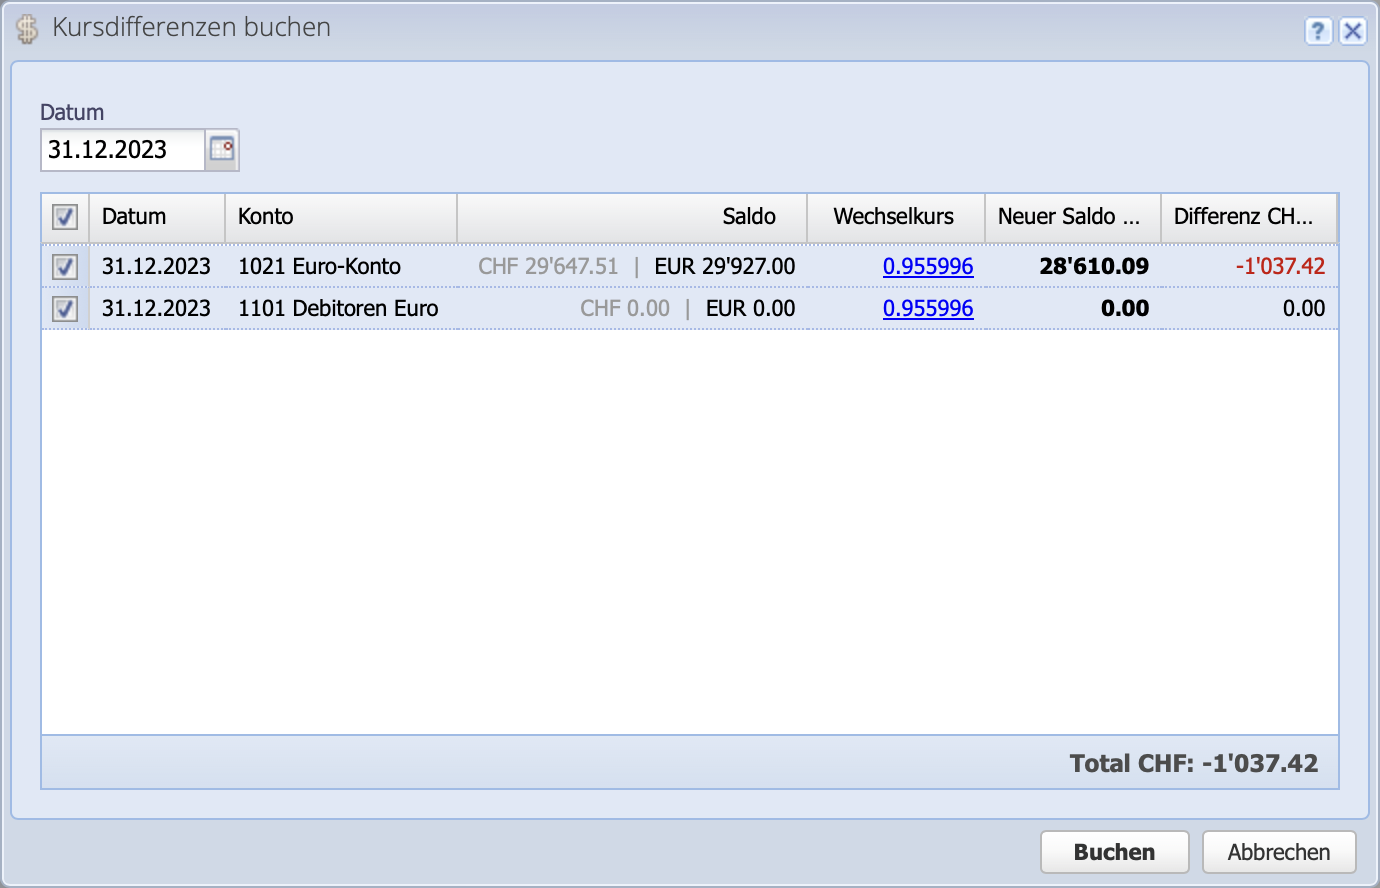Click the new balance 28'610.09 cell
1380x888 pixels.
coord(1093,267)
